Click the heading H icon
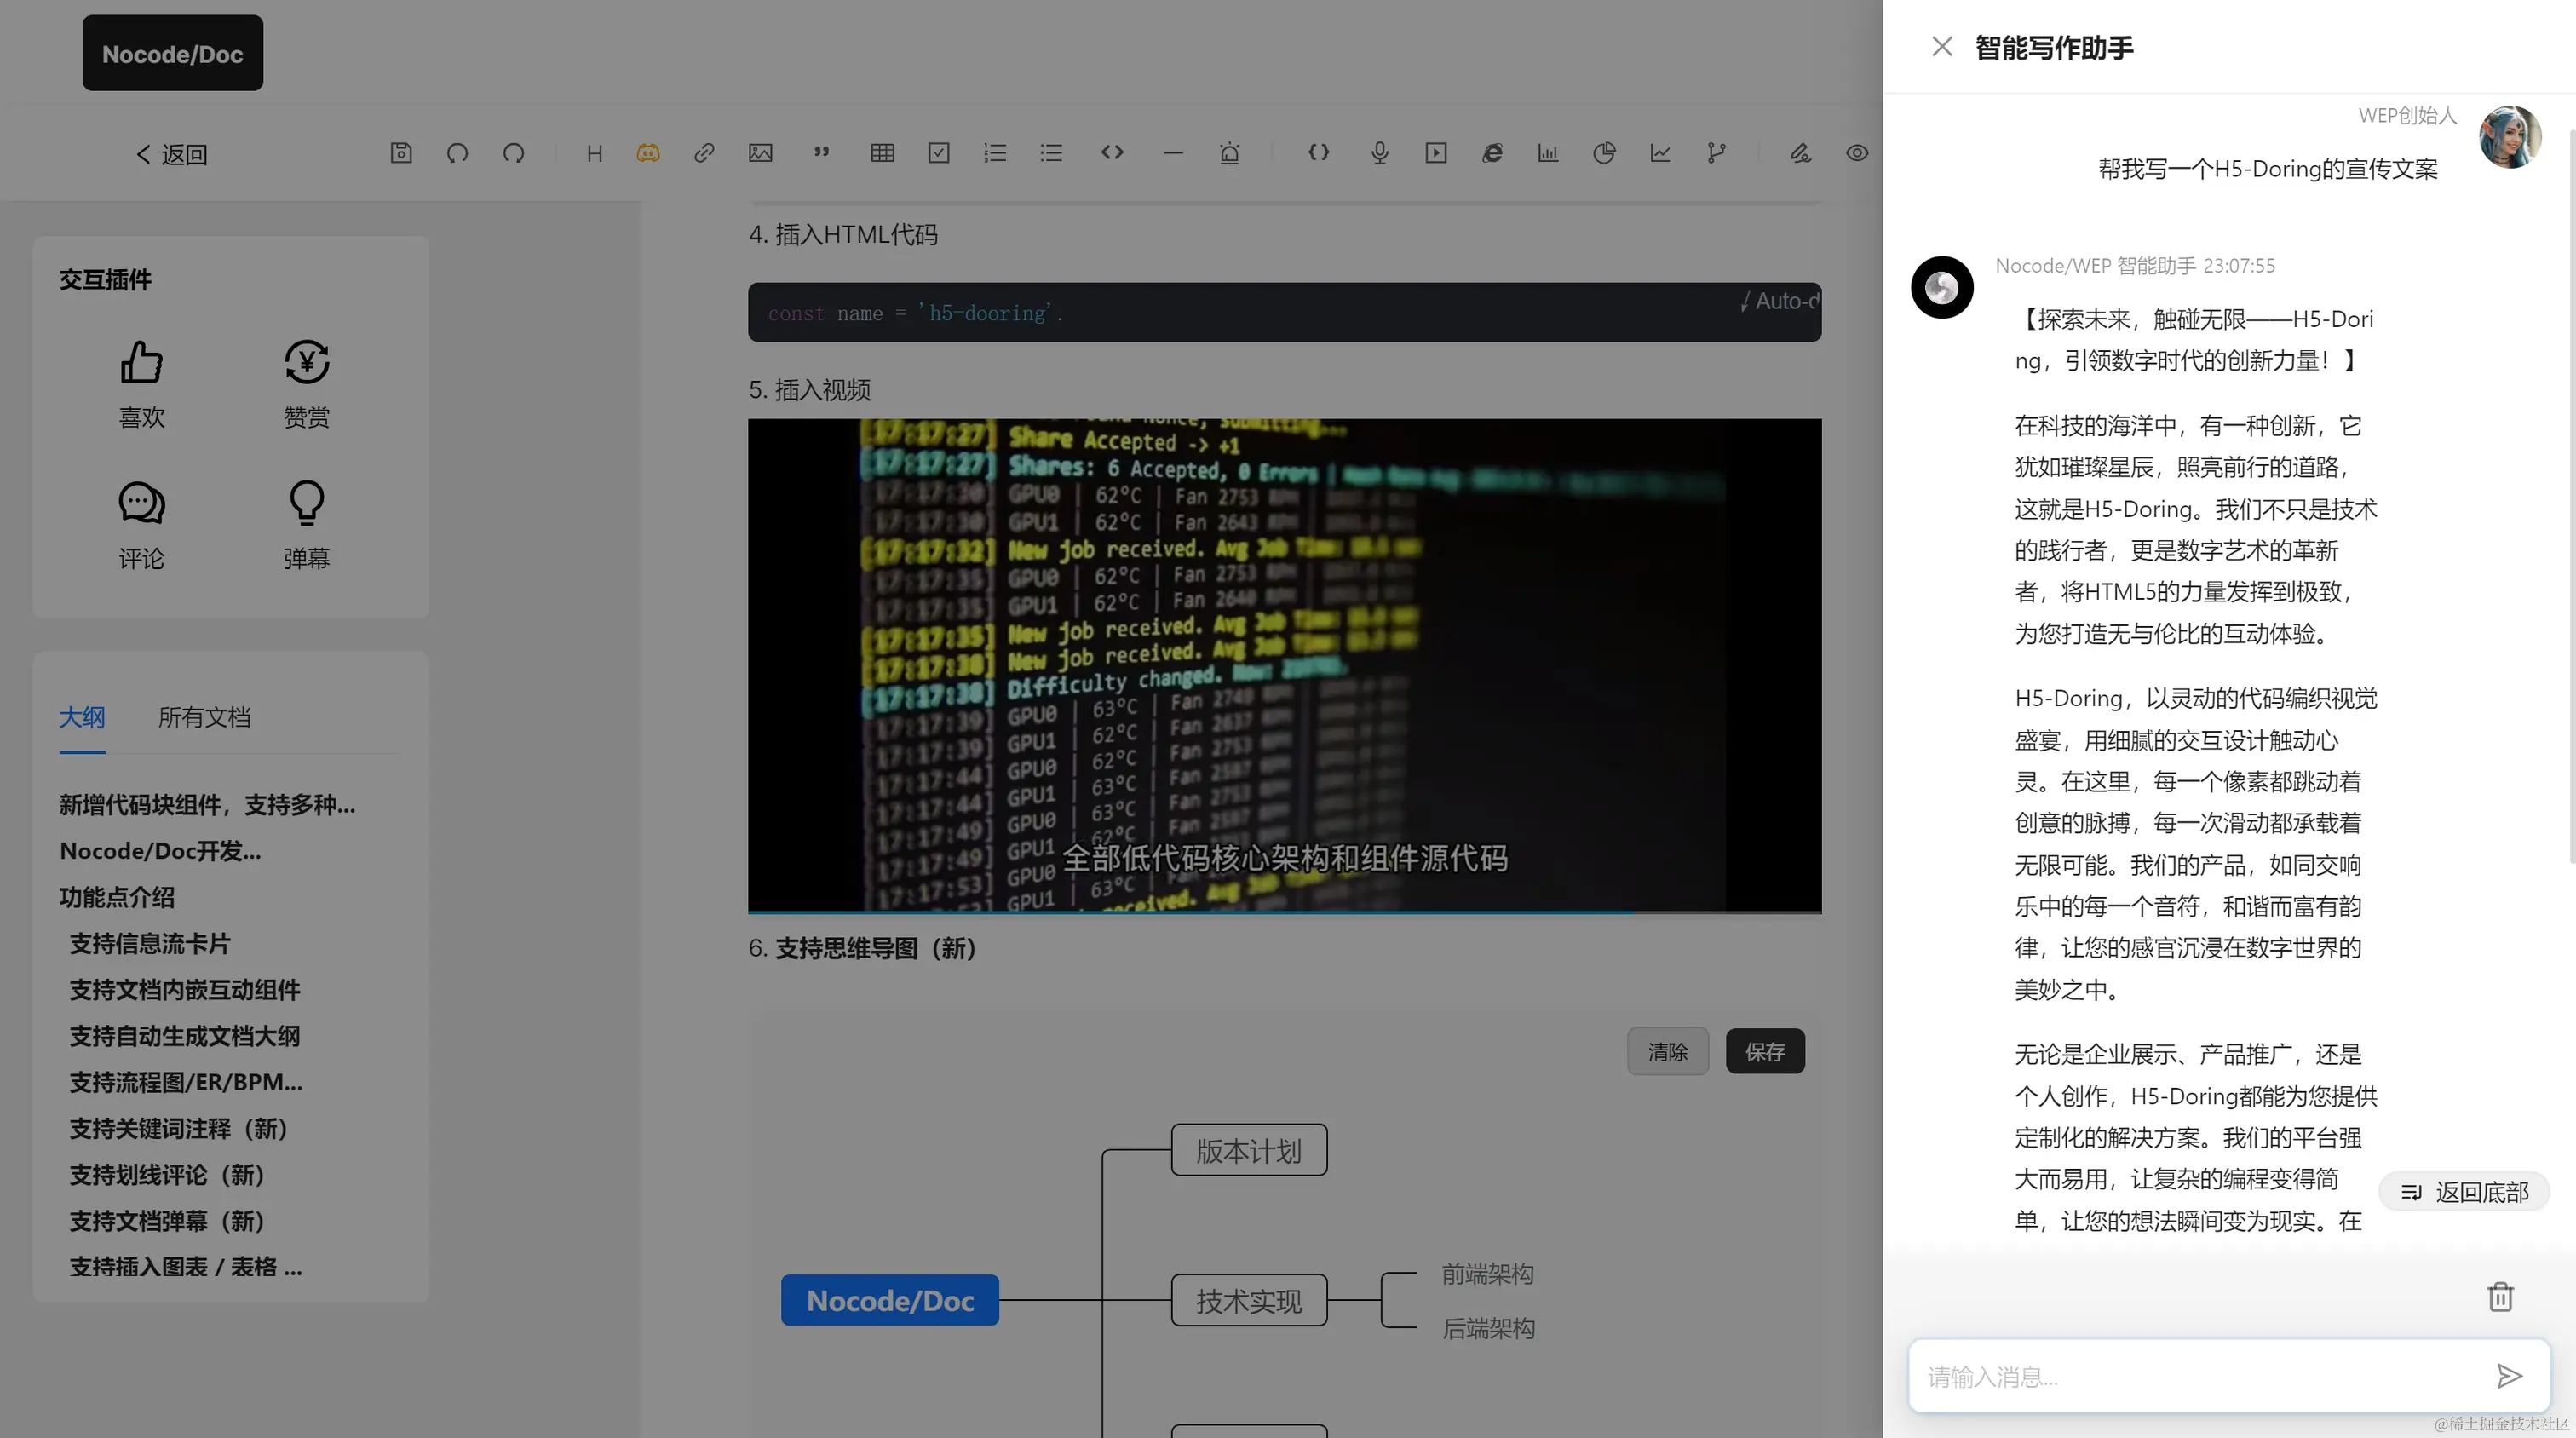The height and width of the screenshot is (1438, 2576). [x=594, y=153]
